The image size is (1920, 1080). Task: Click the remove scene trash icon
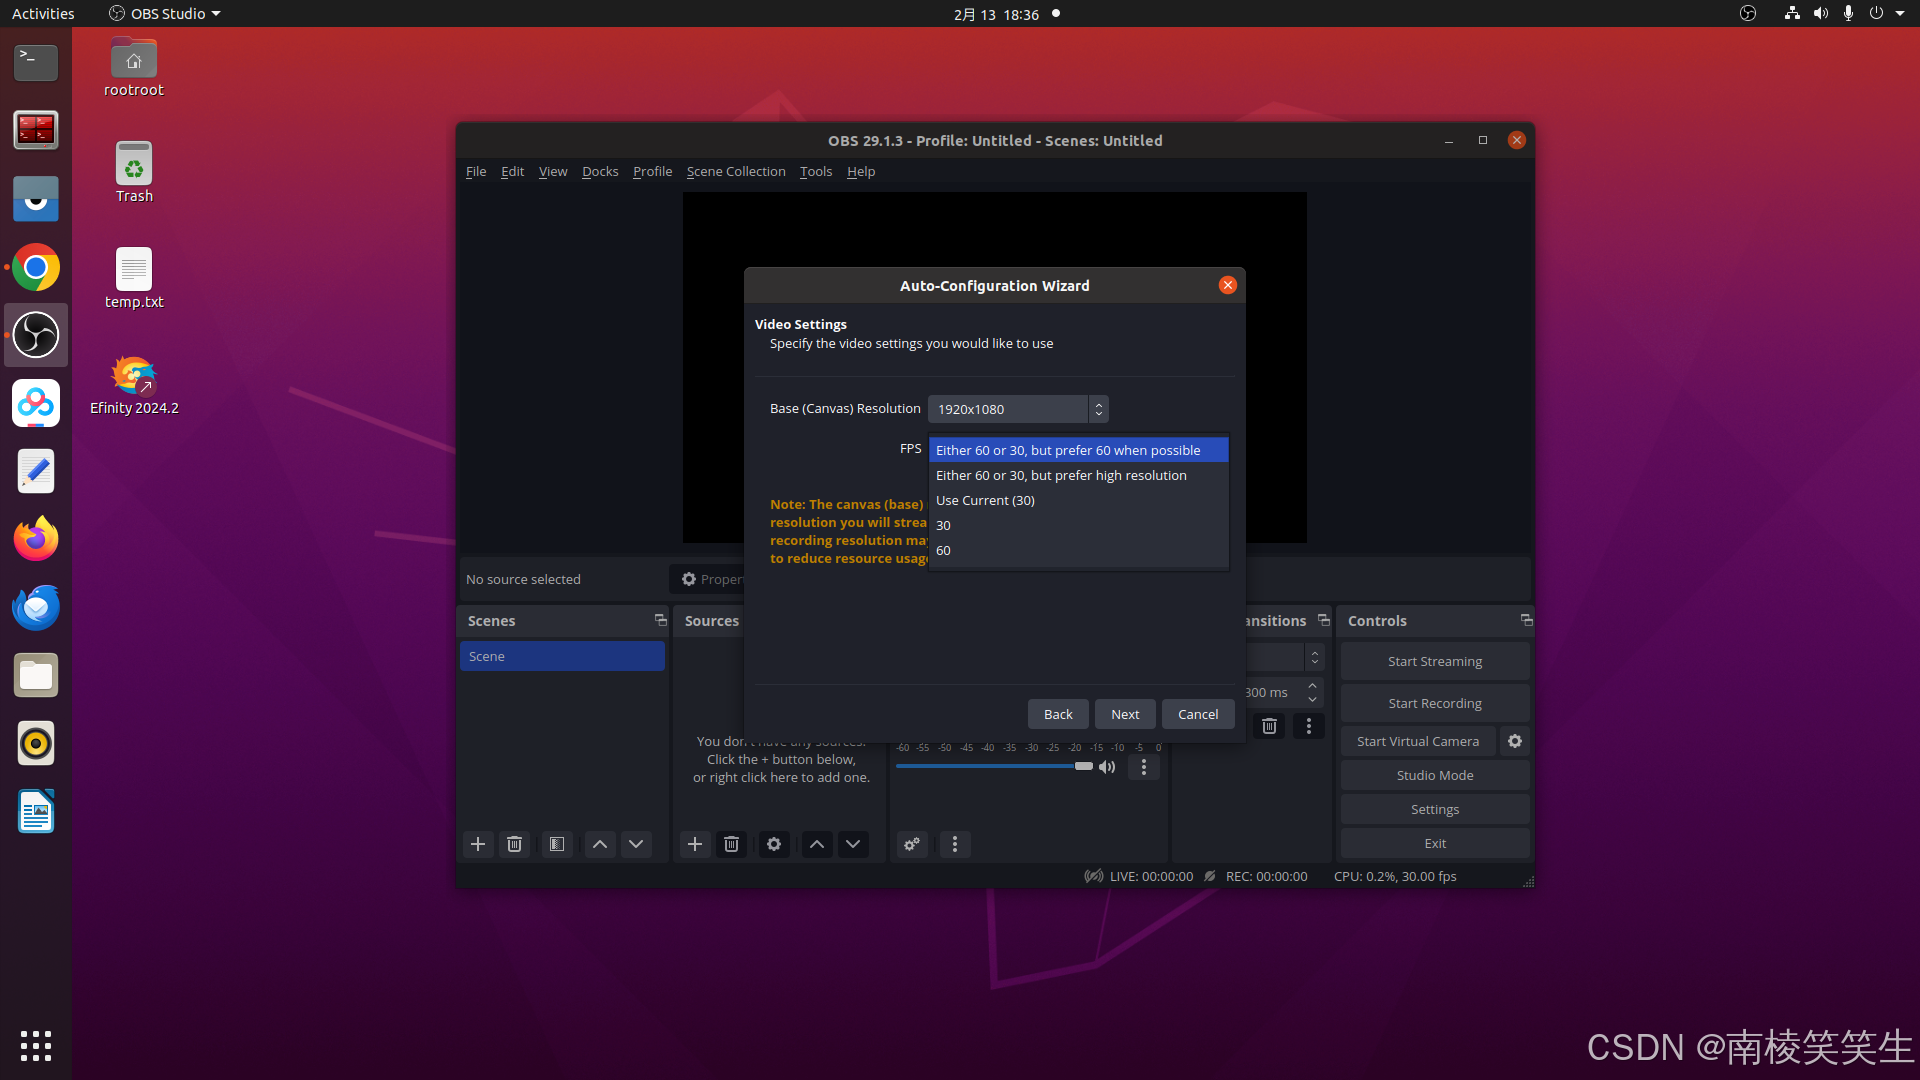point(514,844)
